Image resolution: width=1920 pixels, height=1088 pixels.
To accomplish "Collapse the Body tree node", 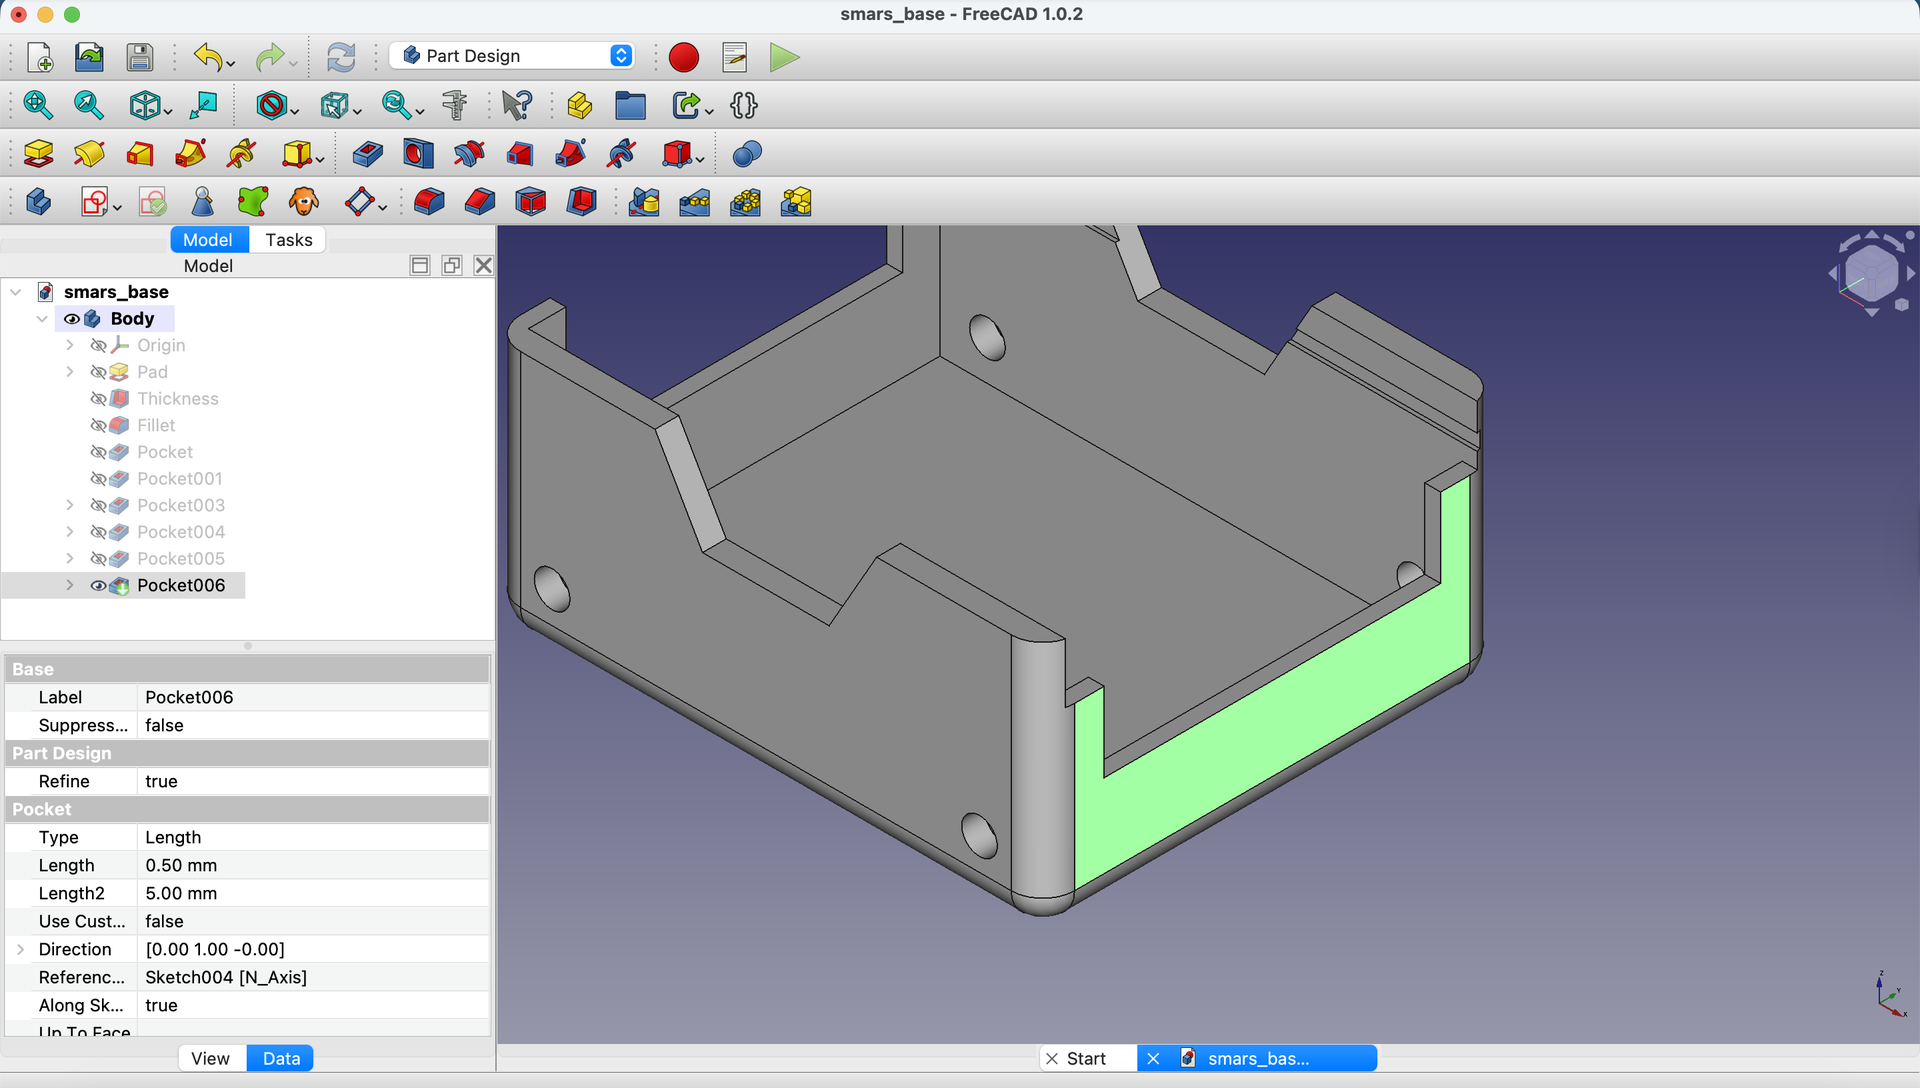I will click(x=42, y=319).
